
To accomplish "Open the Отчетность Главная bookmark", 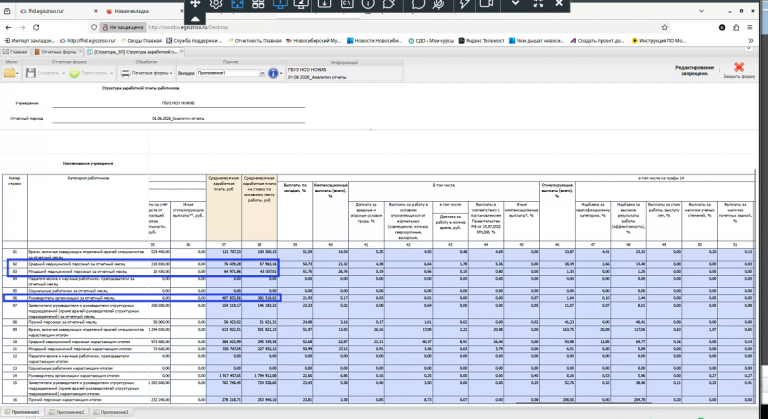I will (x=255, y=41).
